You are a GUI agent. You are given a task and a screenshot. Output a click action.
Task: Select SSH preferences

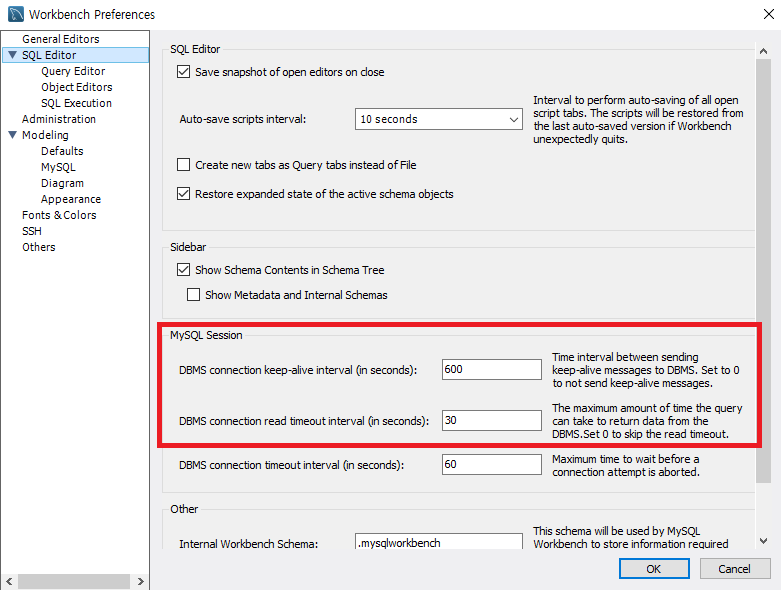click(x=31, y=231)
